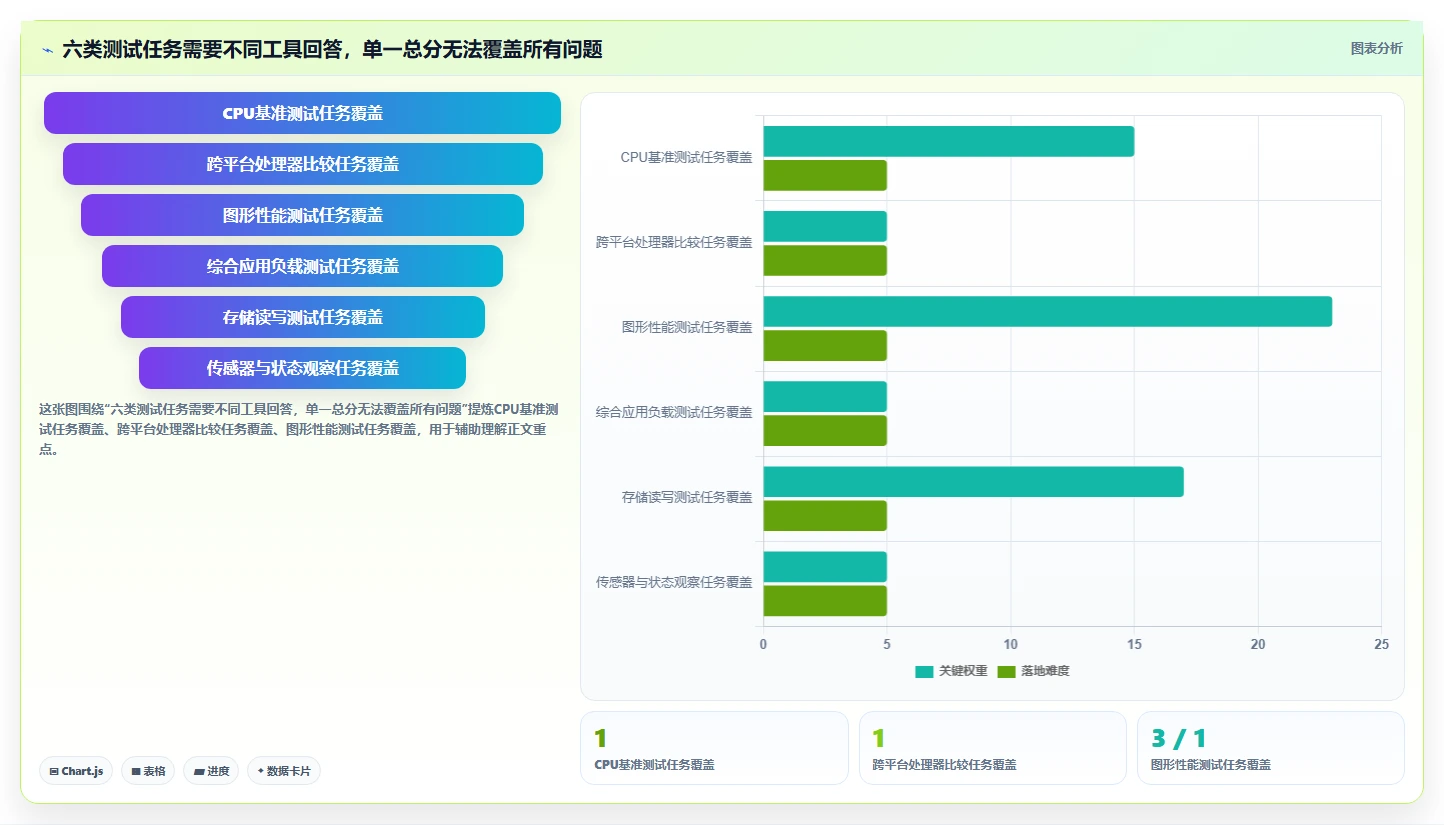This screenshot has width=1444, height=825.
Task: Click the description paragraph under the funnel
Action: pyautogui.click(x=298, y=429)
